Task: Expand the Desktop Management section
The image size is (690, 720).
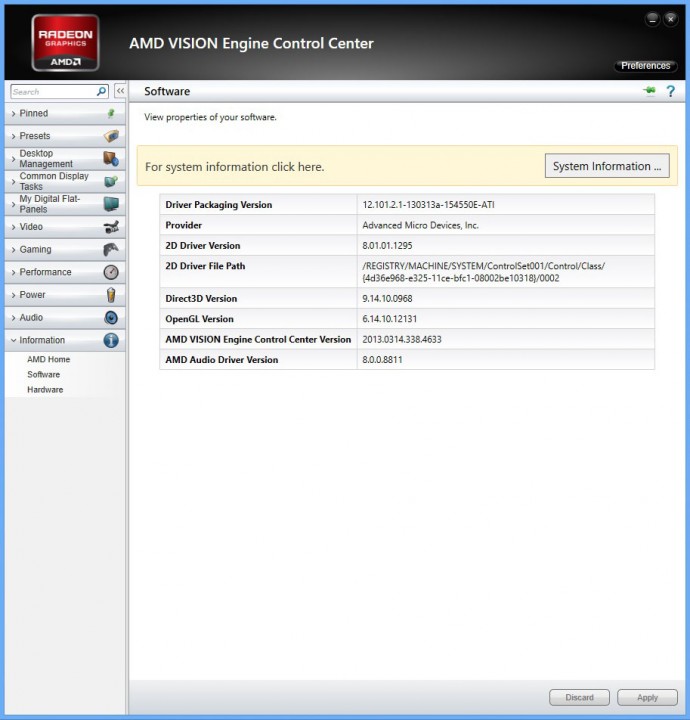Action: (65, 159)
